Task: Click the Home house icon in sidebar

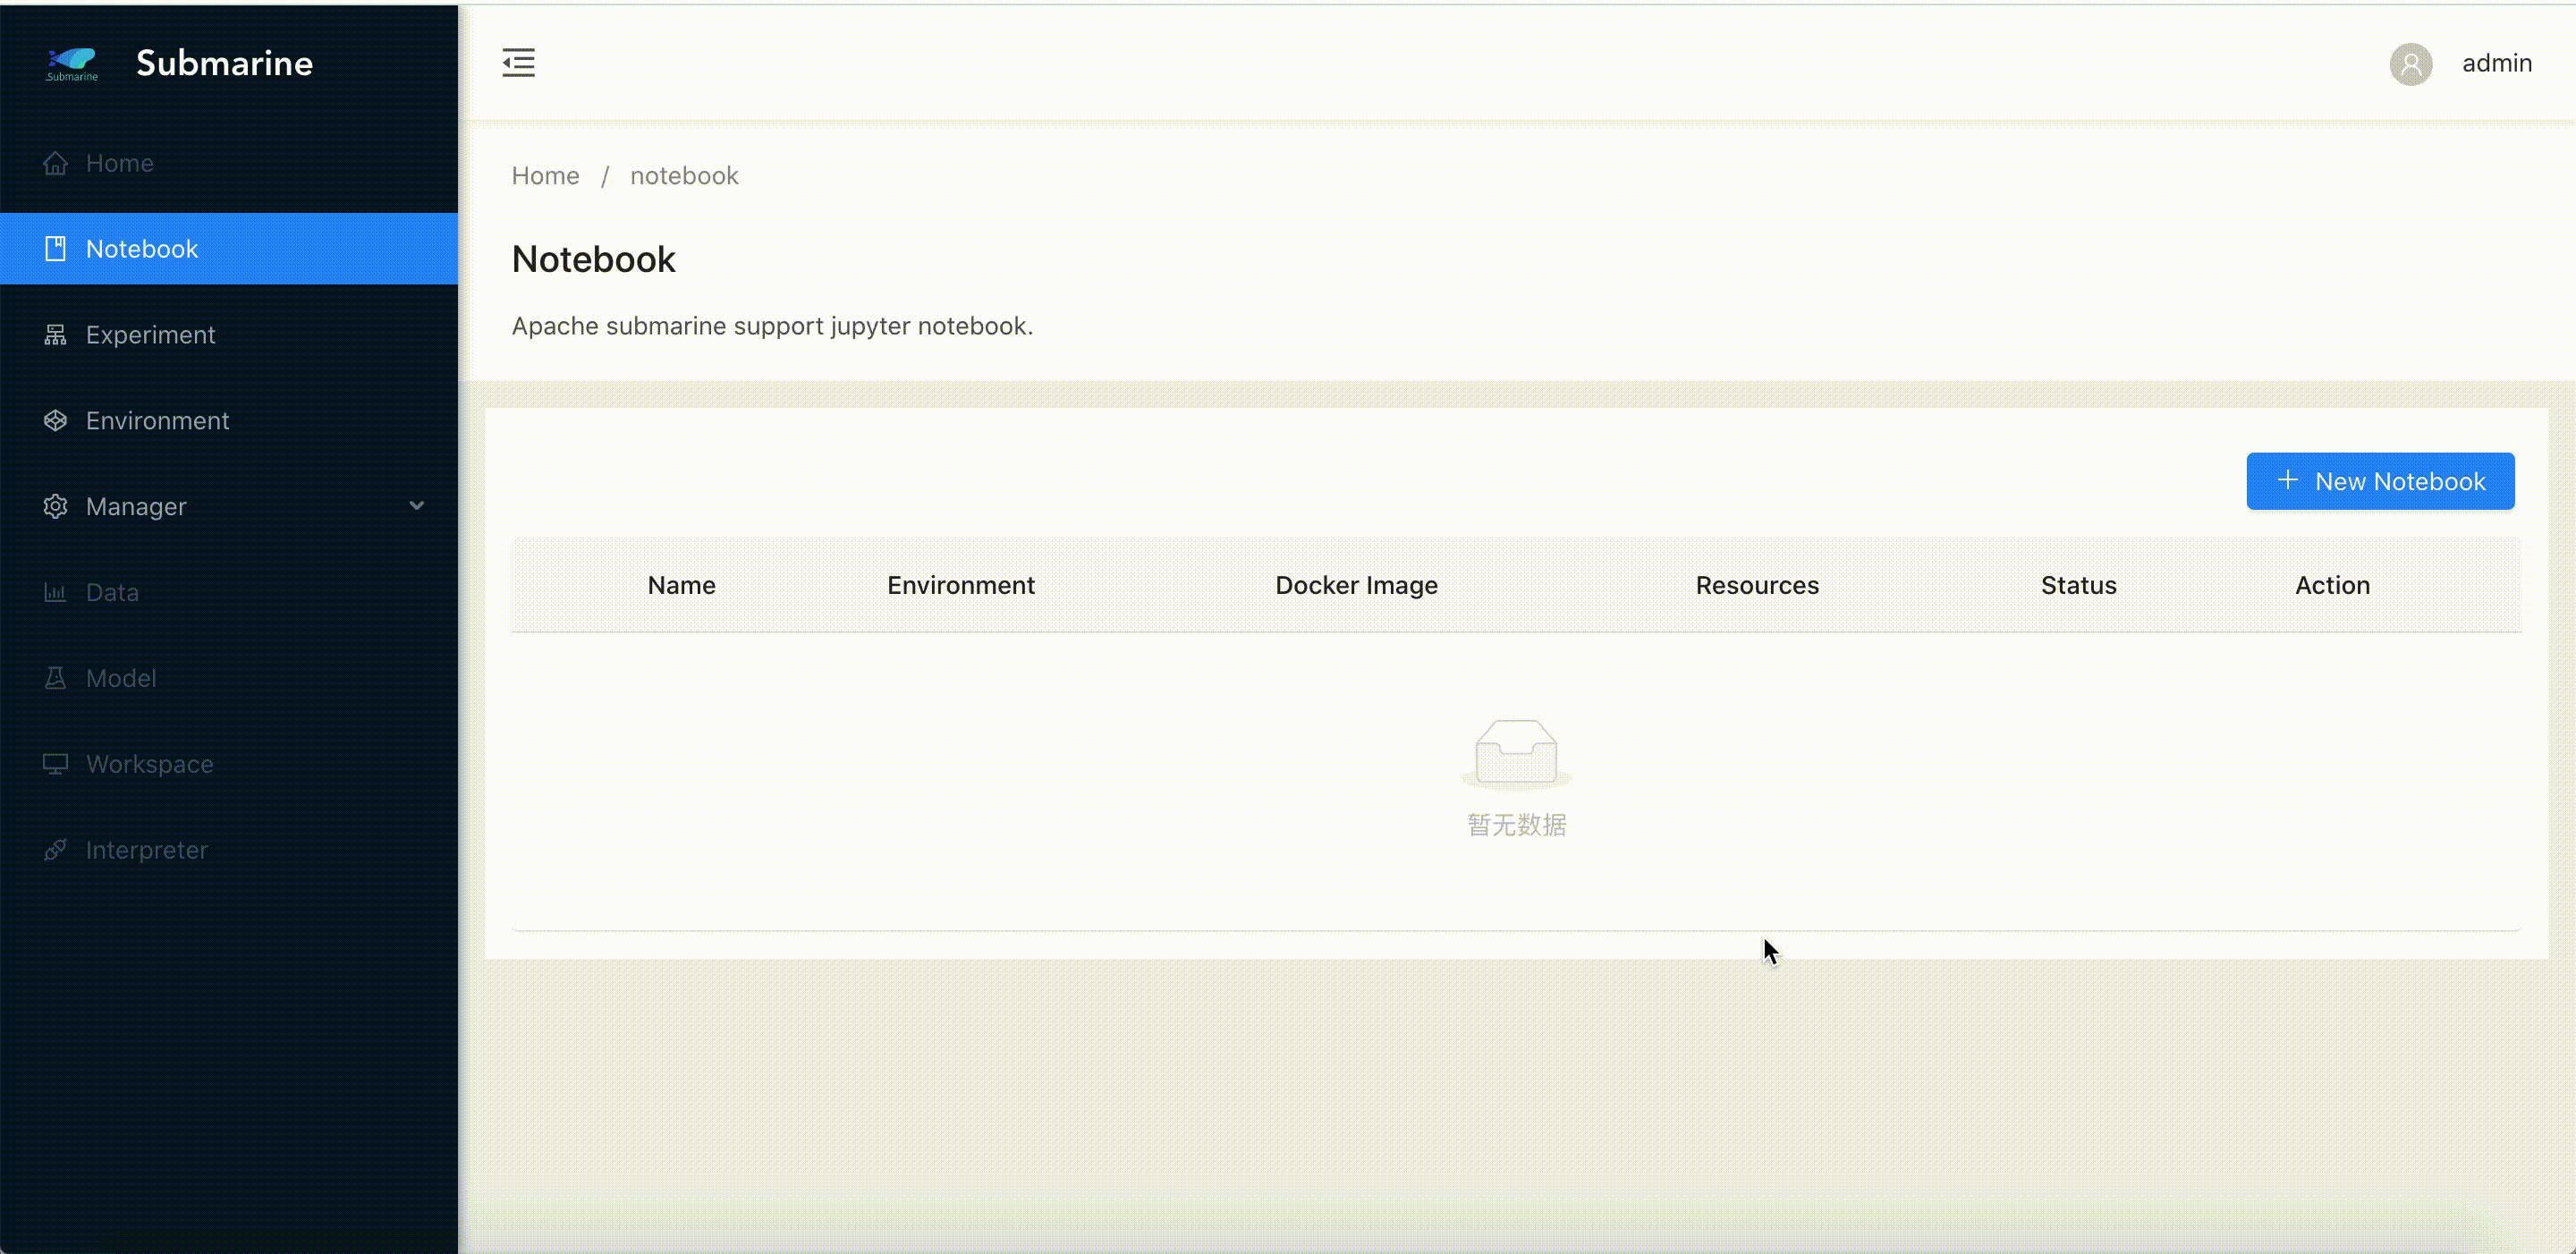Action: click(55, 163)
